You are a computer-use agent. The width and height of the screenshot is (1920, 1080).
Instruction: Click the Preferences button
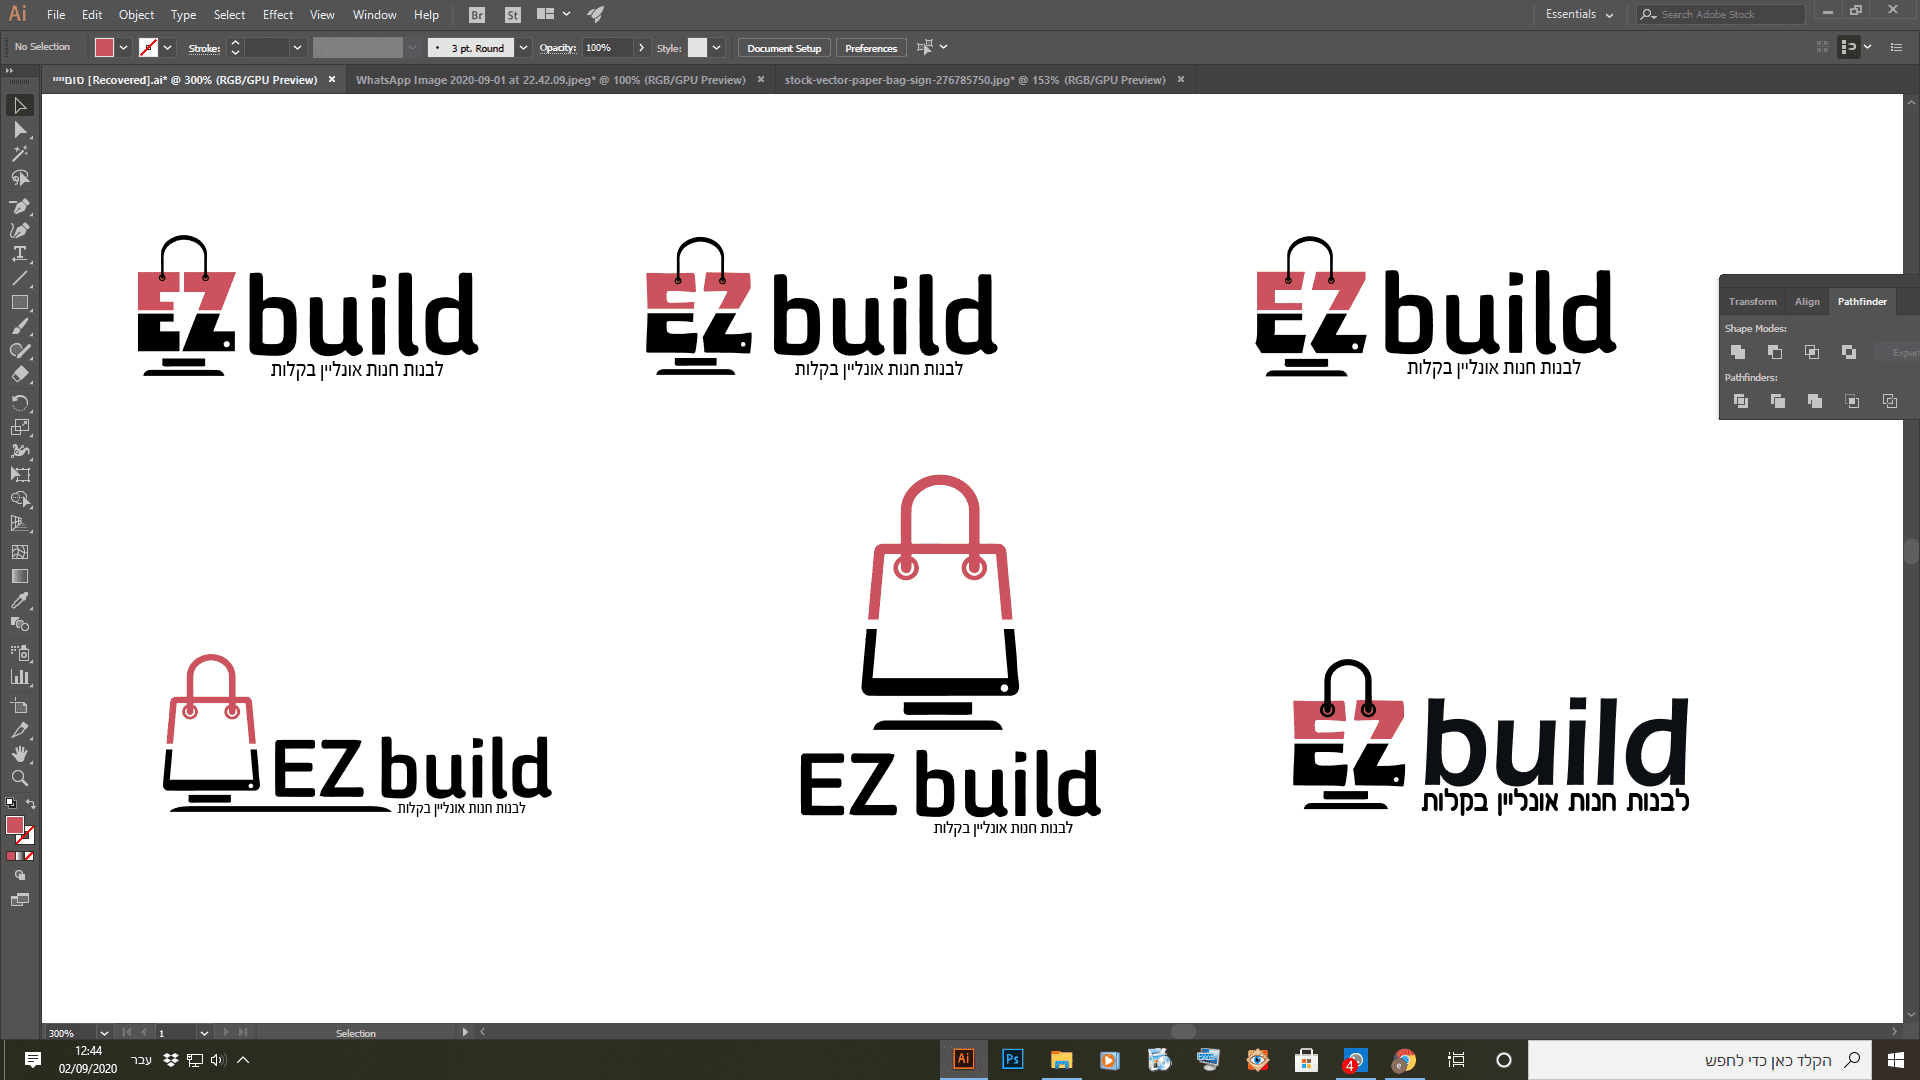(870, 48)
